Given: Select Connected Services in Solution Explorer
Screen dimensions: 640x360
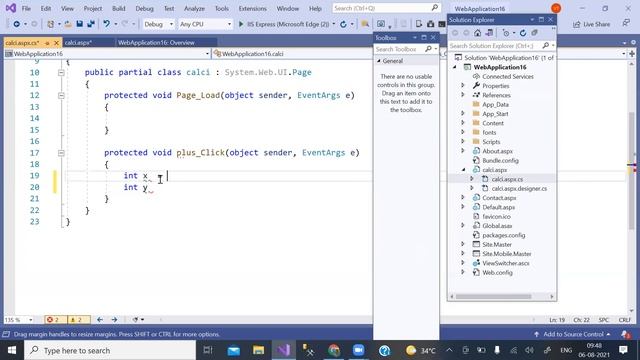Looking at the screenshot, I should (x=508, y=77).
